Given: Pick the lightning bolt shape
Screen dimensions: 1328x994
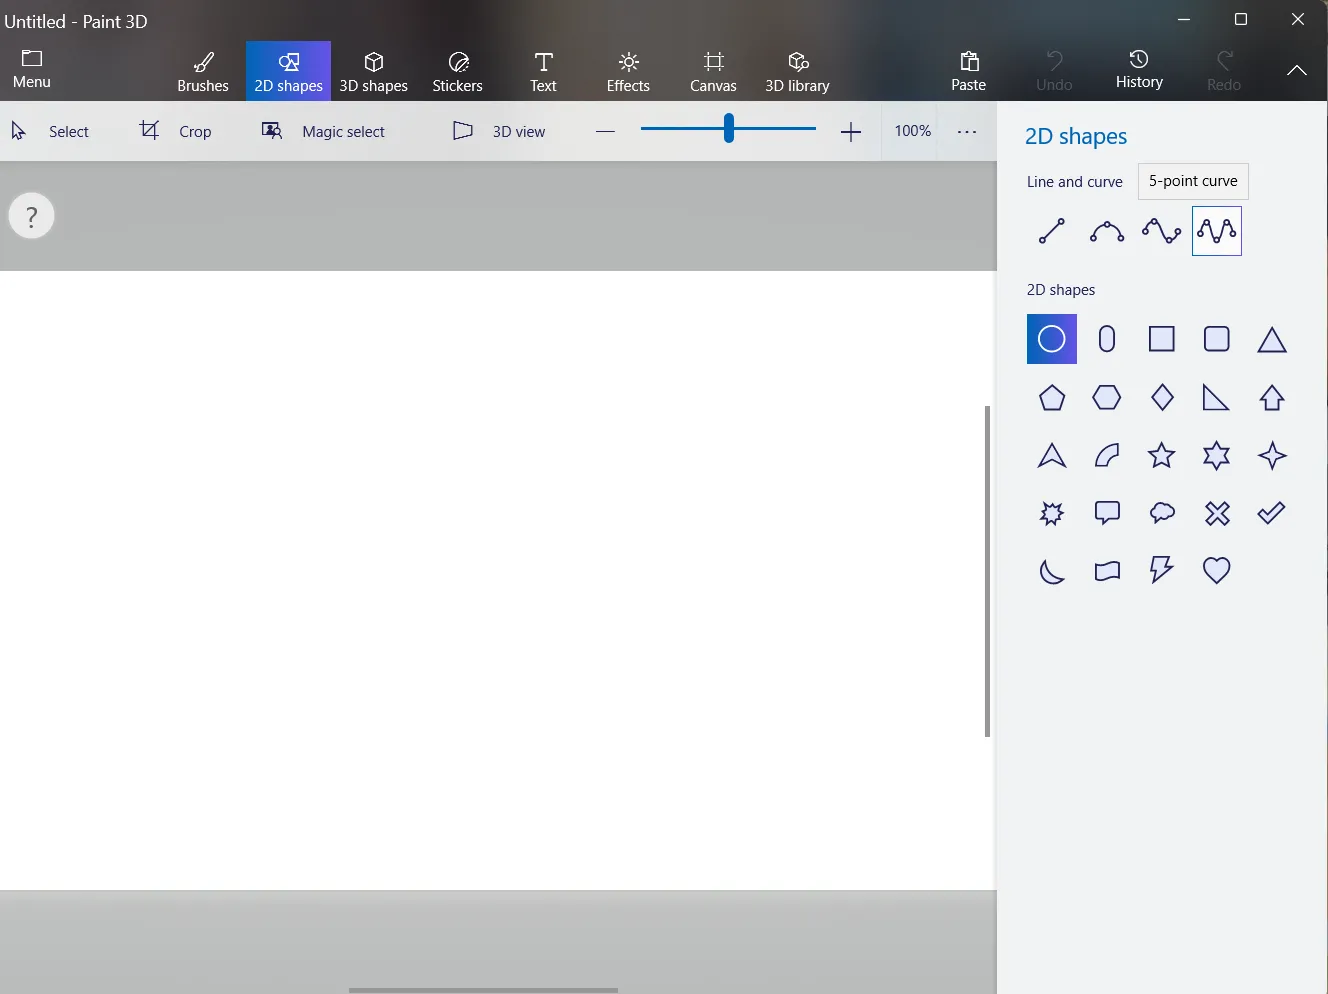Looking at the screenshot, I should (x=1161, y=570).
